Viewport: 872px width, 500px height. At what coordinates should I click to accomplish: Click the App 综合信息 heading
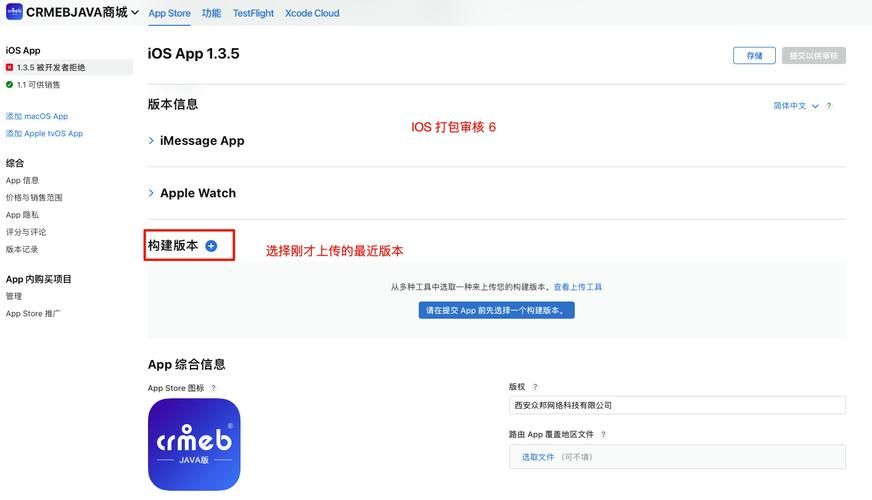pyautogui.click(x=186, y=365)
